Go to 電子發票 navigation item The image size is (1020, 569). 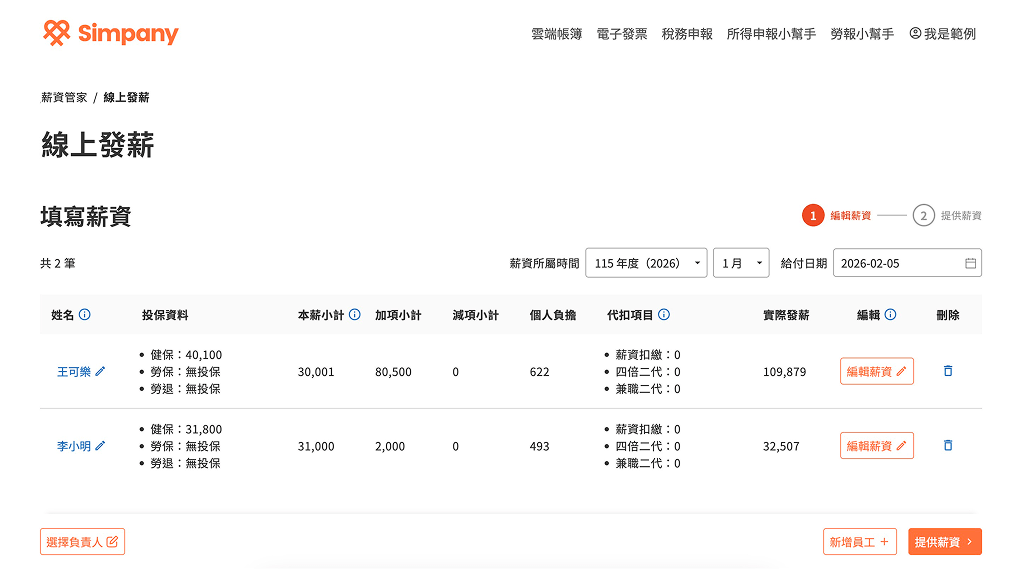(622, 34)
